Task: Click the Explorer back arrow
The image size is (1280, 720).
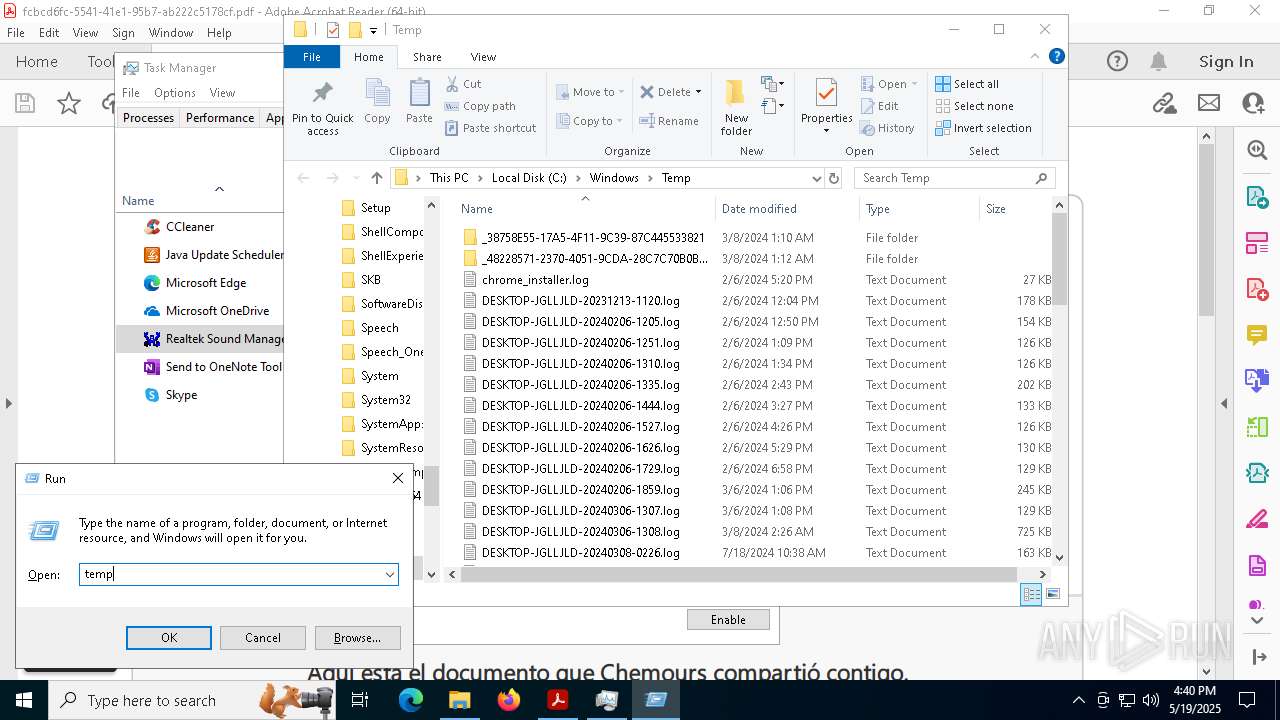Action: [304, 178]
